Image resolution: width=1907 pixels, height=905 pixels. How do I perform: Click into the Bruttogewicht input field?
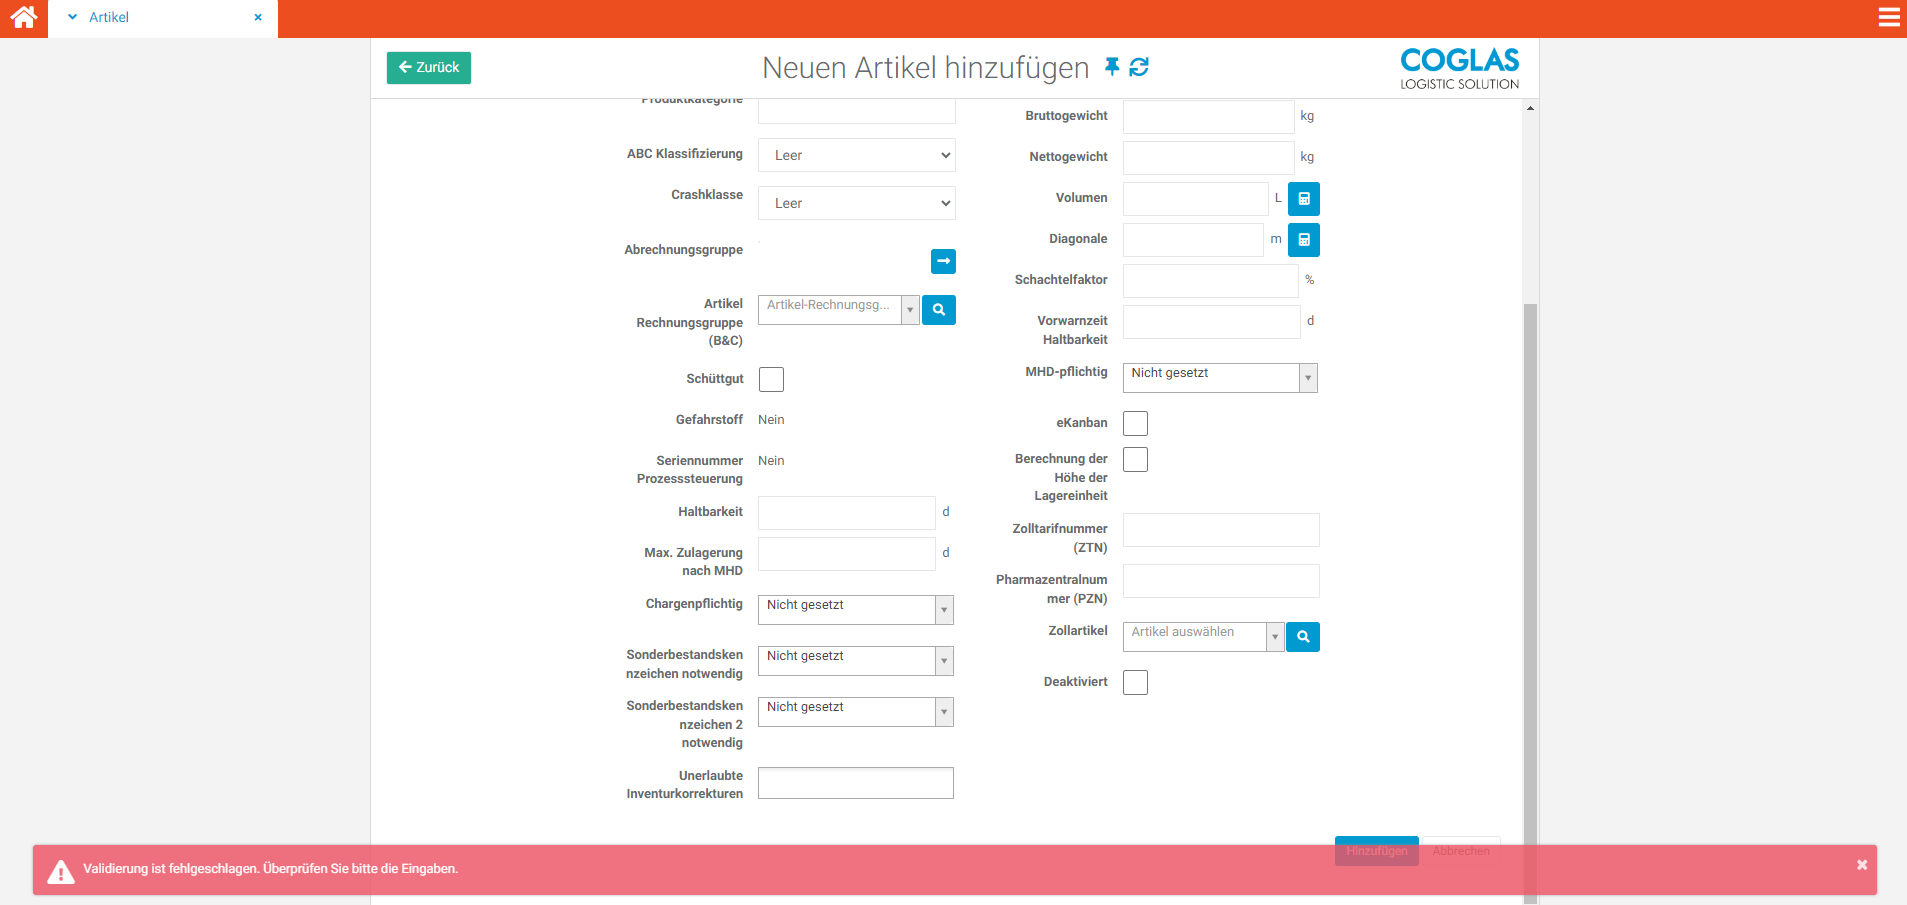1208,117
